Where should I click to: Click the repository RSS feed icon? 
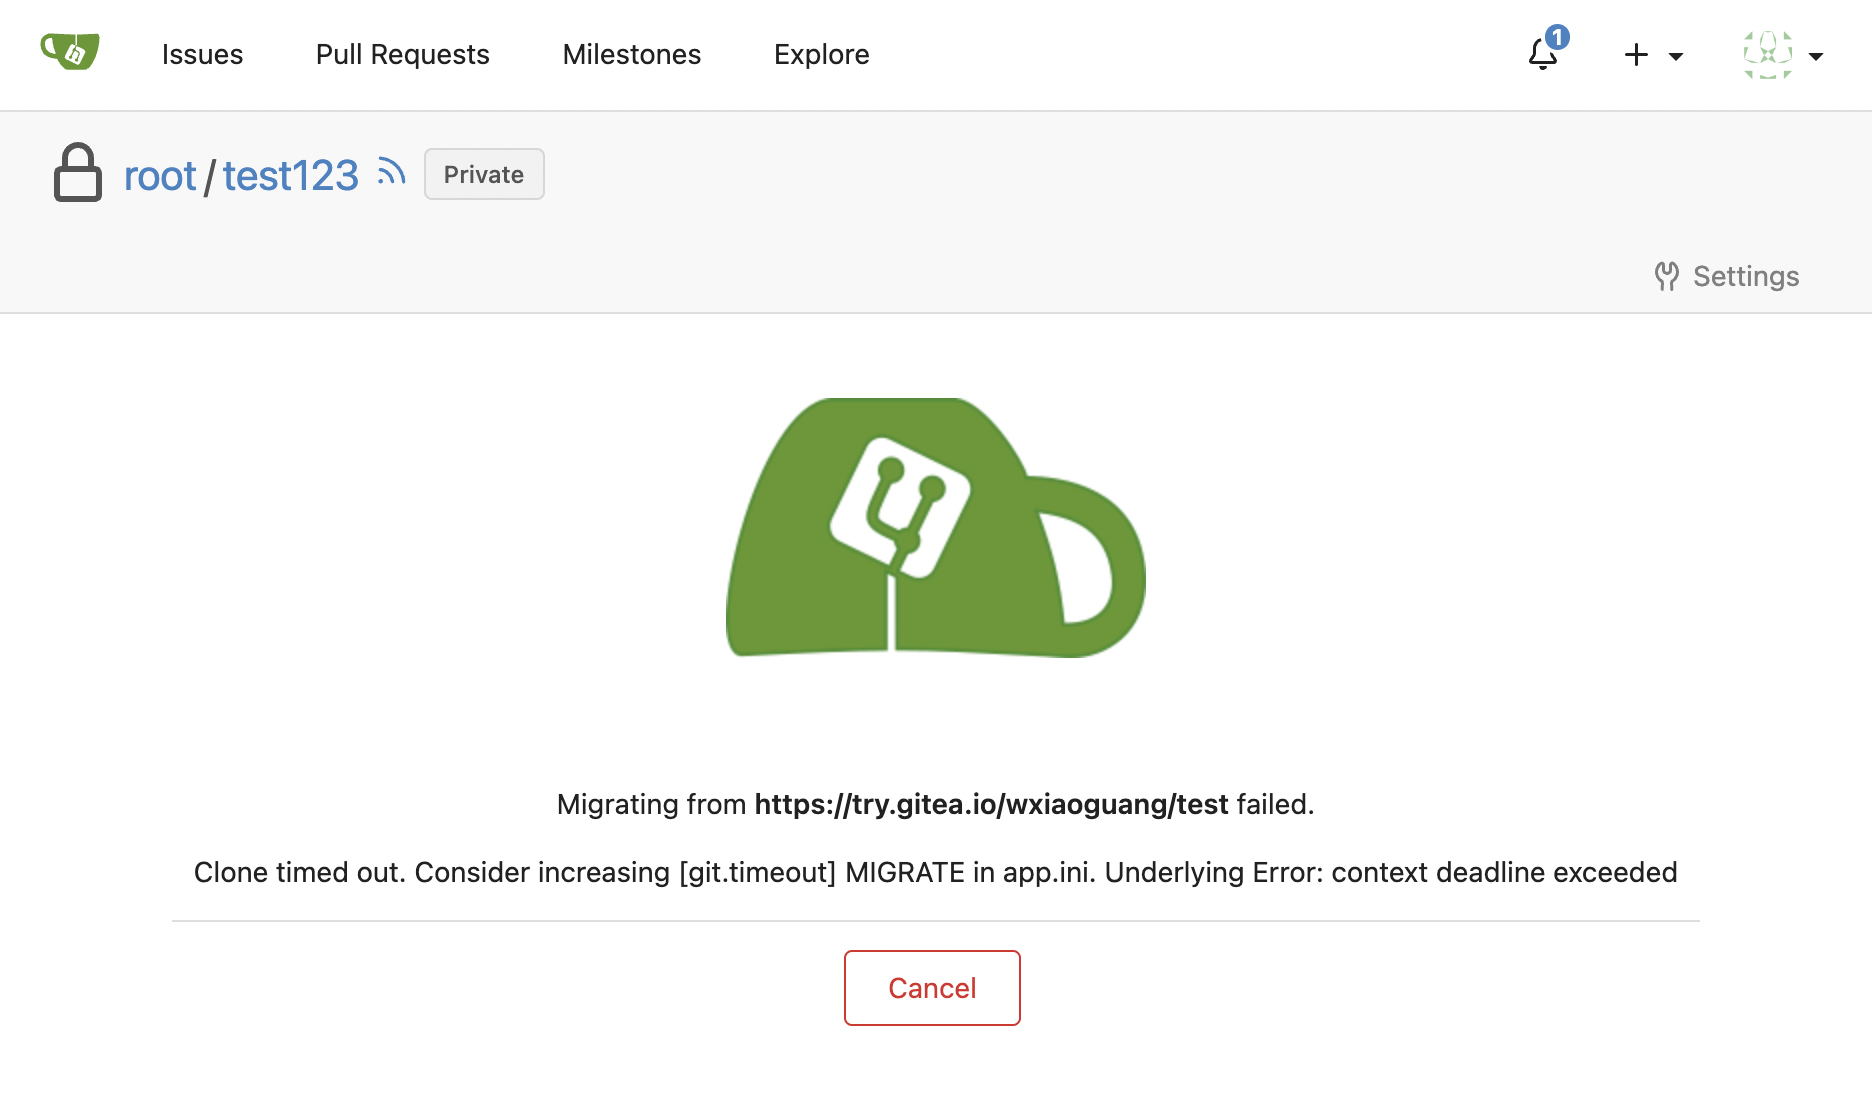(x=391, y=172)
